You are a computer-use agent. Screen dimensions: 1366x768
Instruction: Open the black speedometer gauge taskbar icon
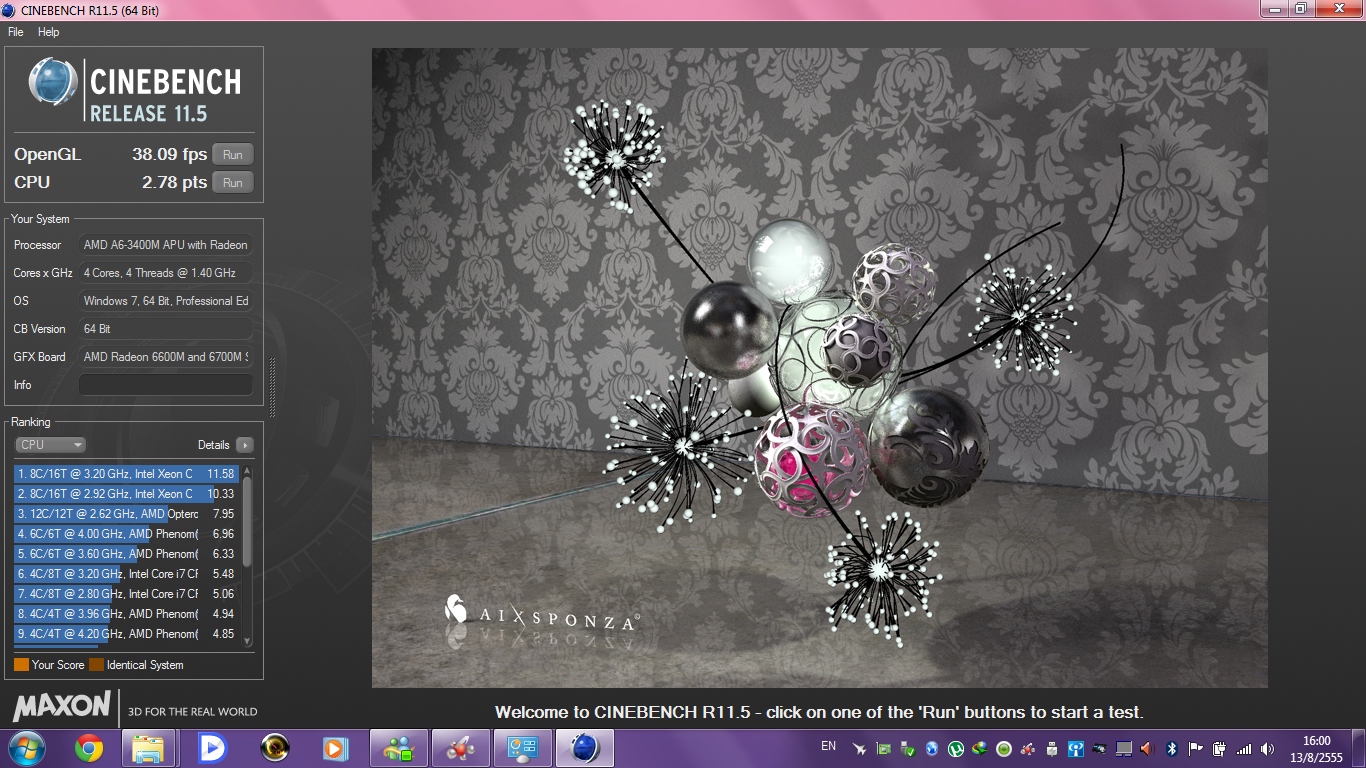pyautogui.click(x=274, y=748)
